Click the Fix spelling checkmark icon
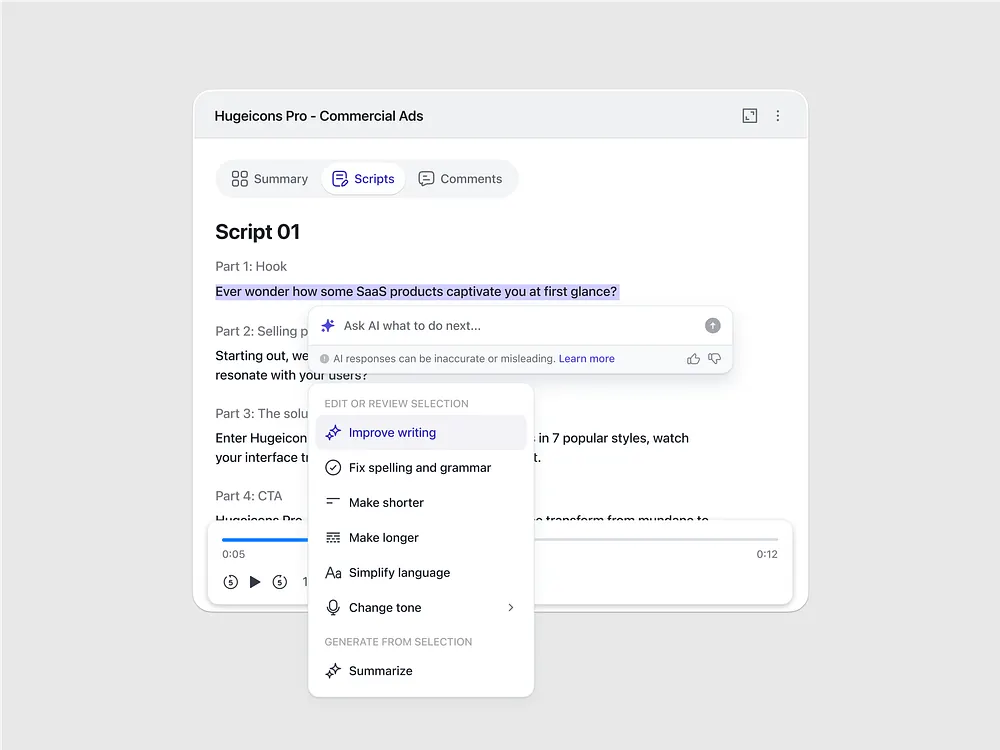Image resolution: width=1000 pixels, height=750 pixels. click(333, 467)
